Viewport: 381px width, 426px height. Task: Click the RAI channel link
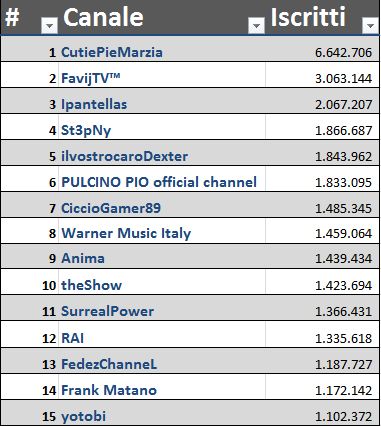click(73, 338)
